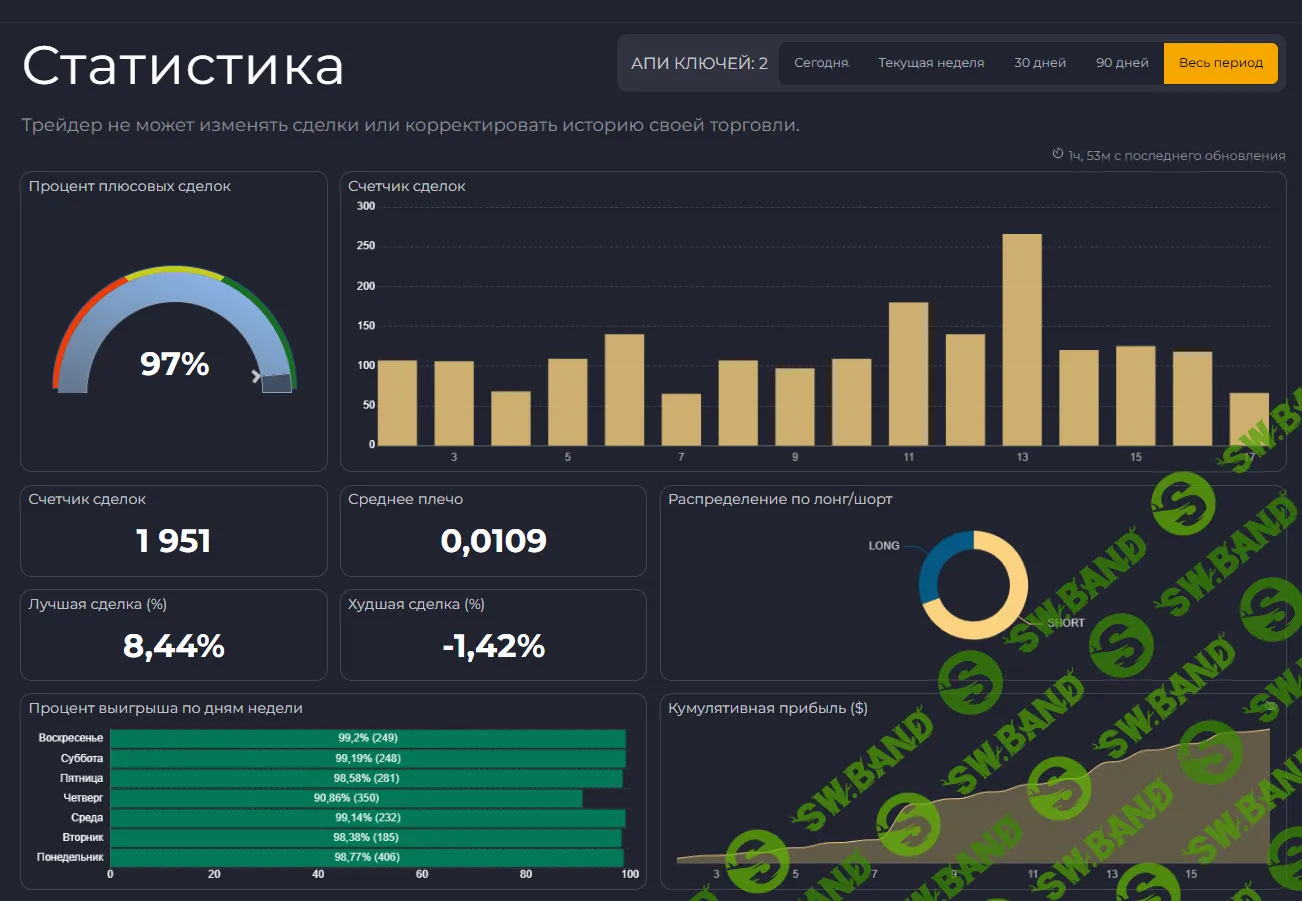Click the active 'Весь период' button
Viewport: 1302px width, 901px height.
pyautogui.click(x=1220, y=62)
